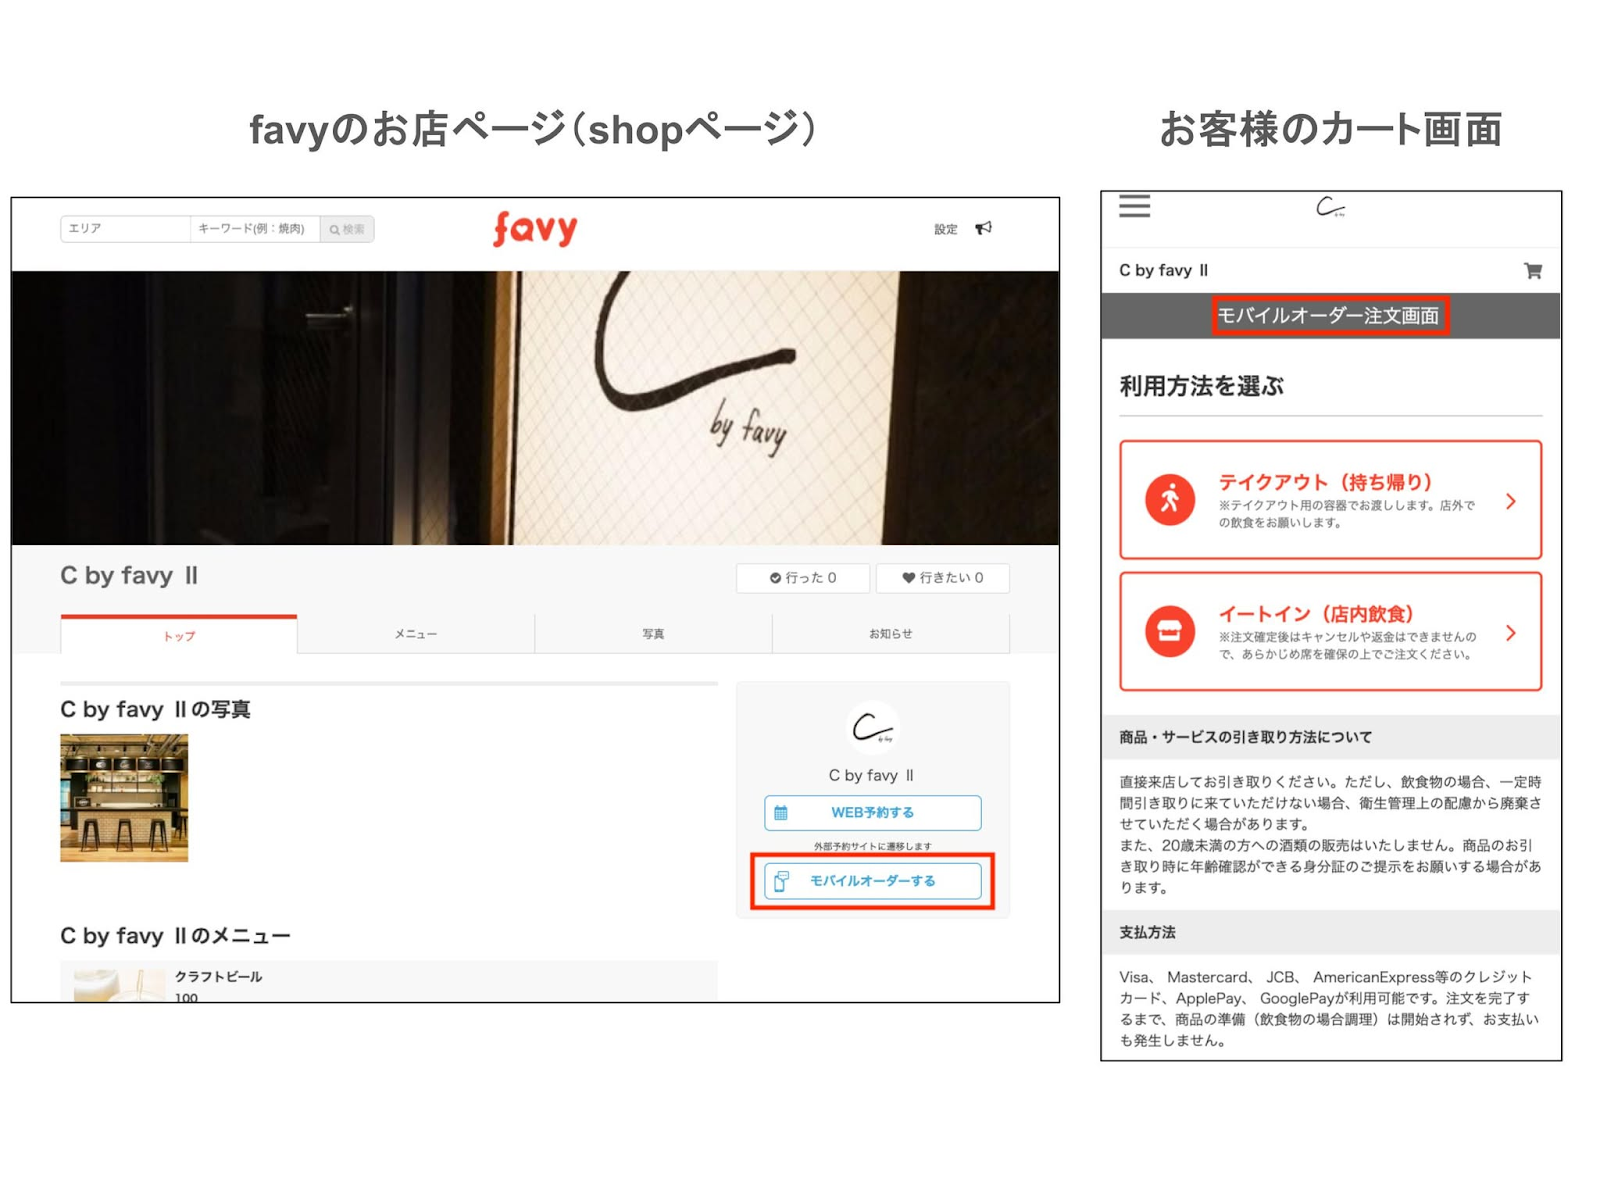Click the モバイルオーダーする button
Image resolution: width=1600 pixels, height=1200 pixels.
tap(873, 881)
